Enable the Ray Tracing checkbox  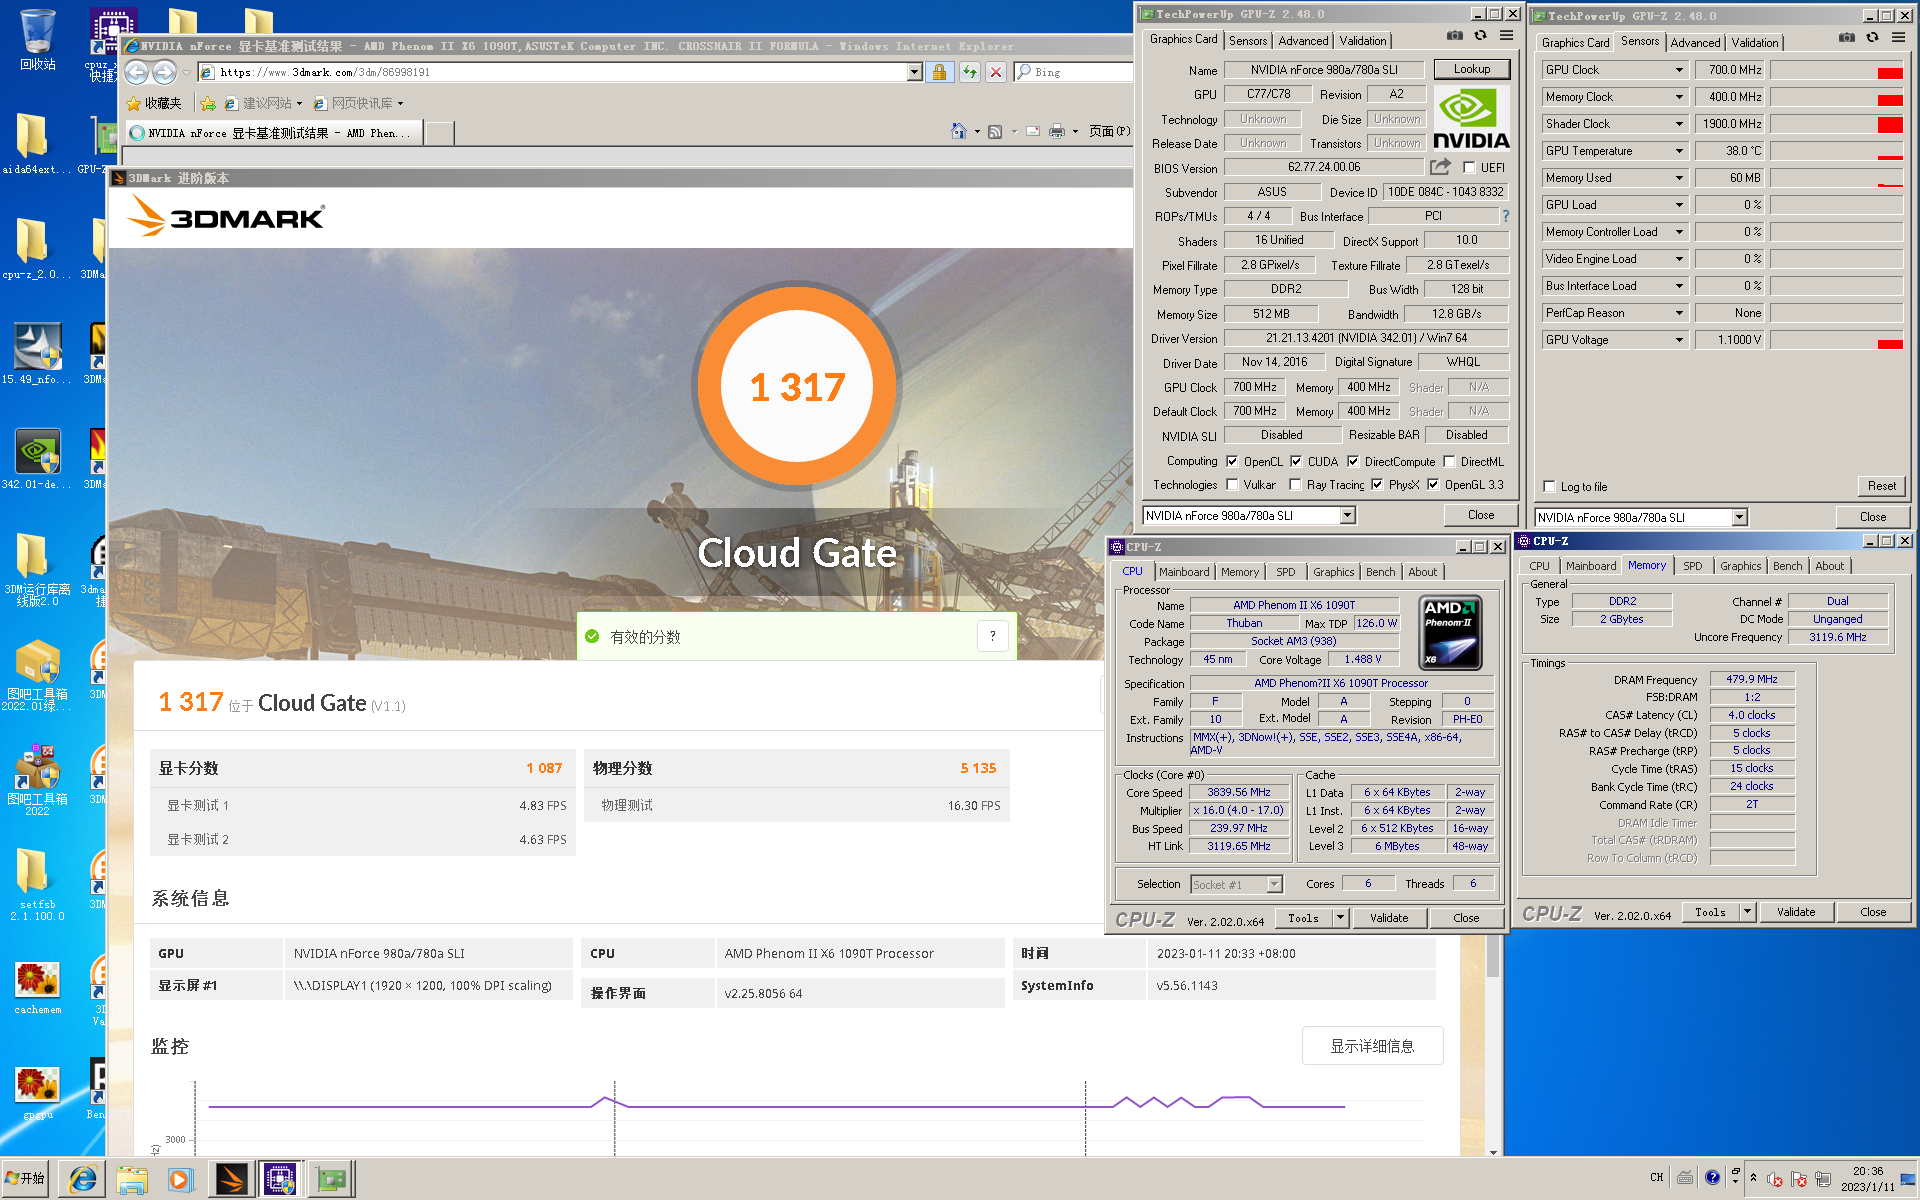click(x=1295, y=484)
